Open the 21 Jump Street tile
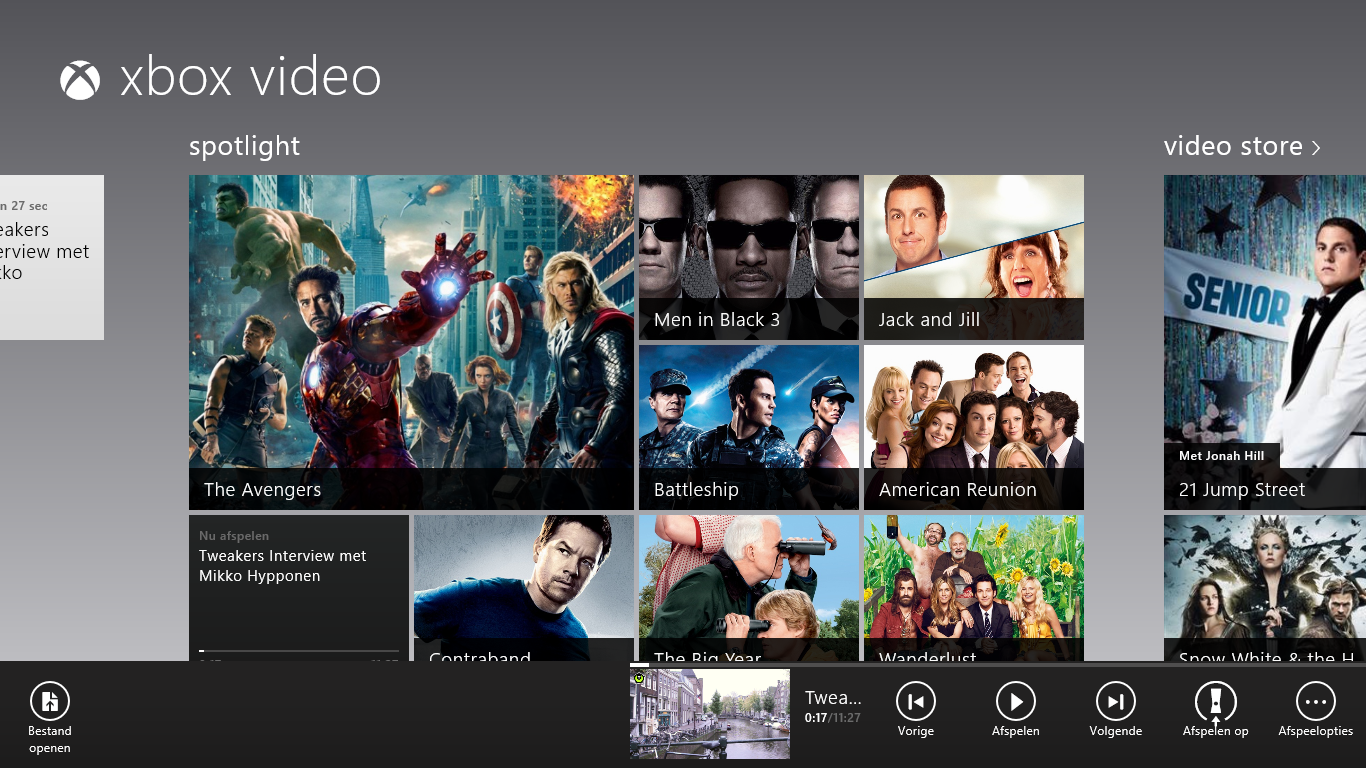Viewport: 1366px width, 768px height. [1265, 342]
